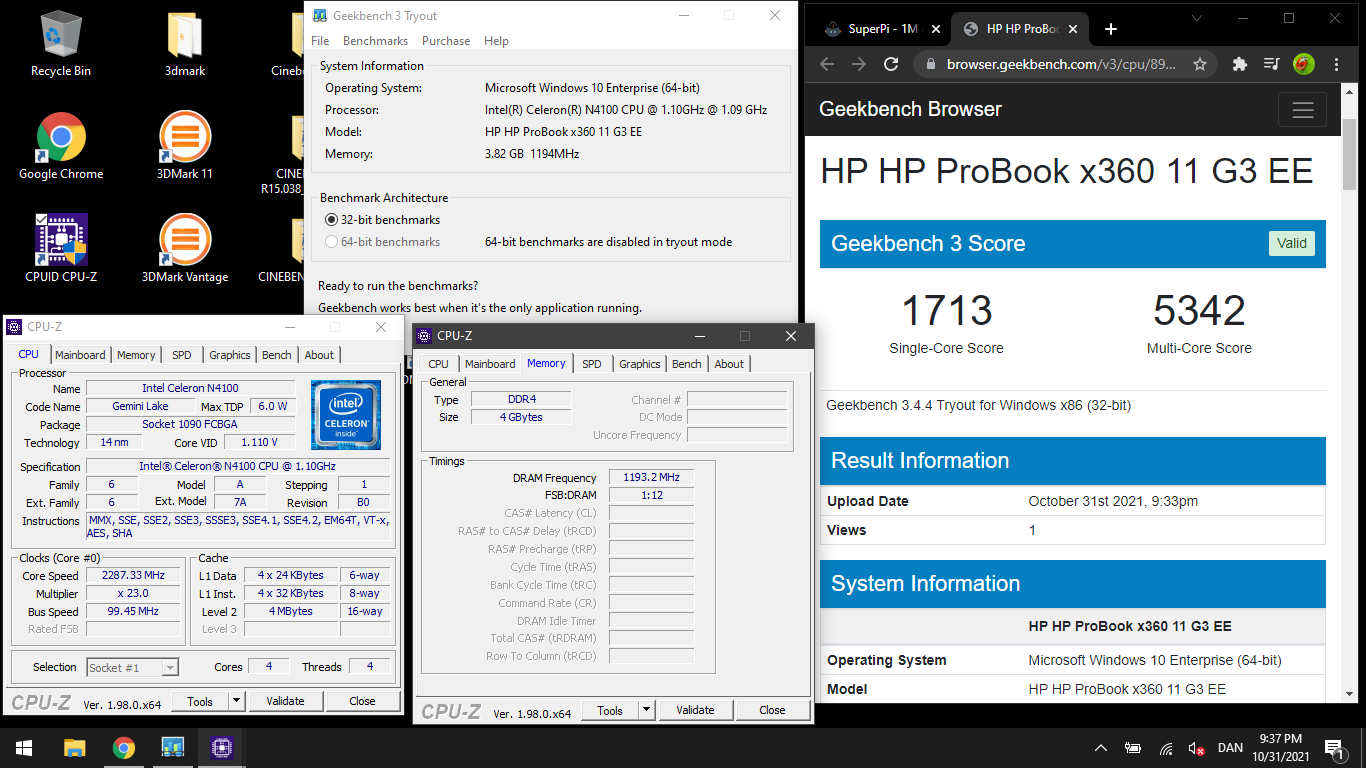Click Close button in CPU window

(362, 701)
